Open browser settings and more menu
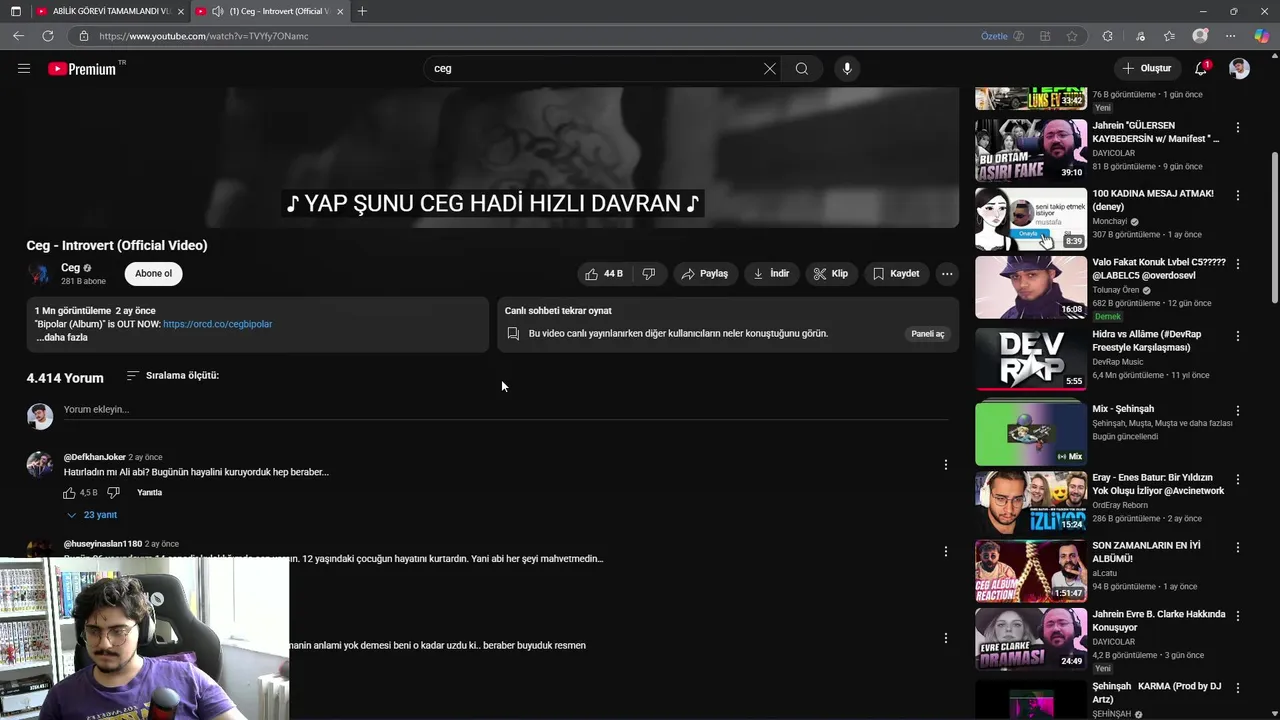 (x=1230, y=36)
